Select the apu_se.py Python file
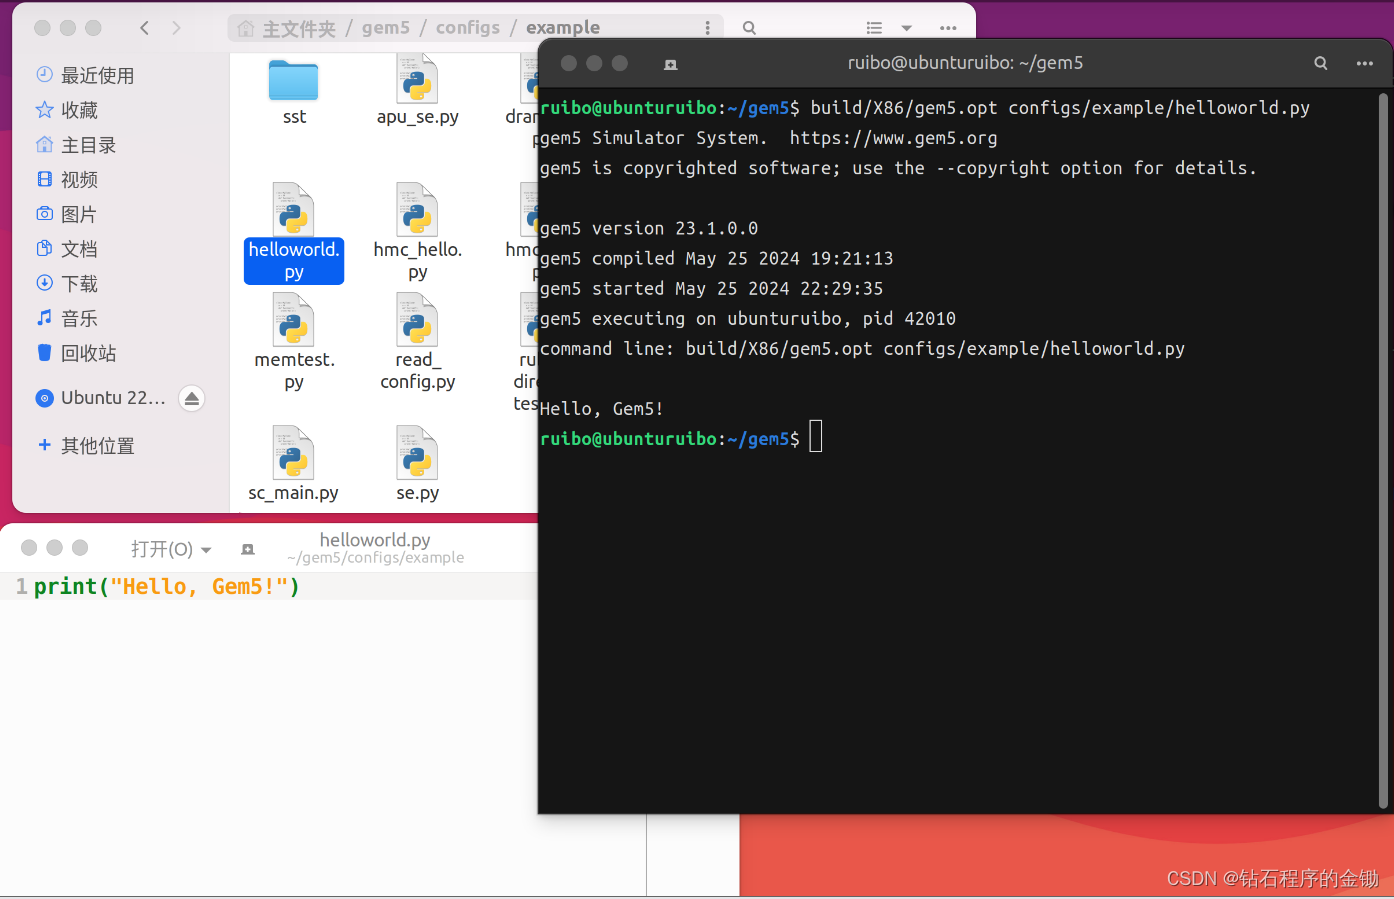The image size is (1394, 899). (x=417, y=90)
